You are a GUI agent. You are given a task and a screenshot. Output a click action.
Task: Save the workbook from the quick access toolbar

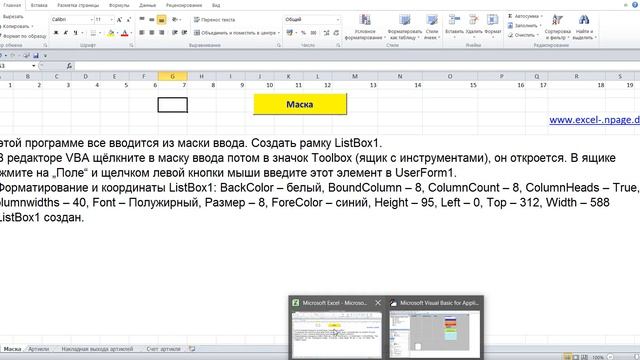[x=36, y=56]
